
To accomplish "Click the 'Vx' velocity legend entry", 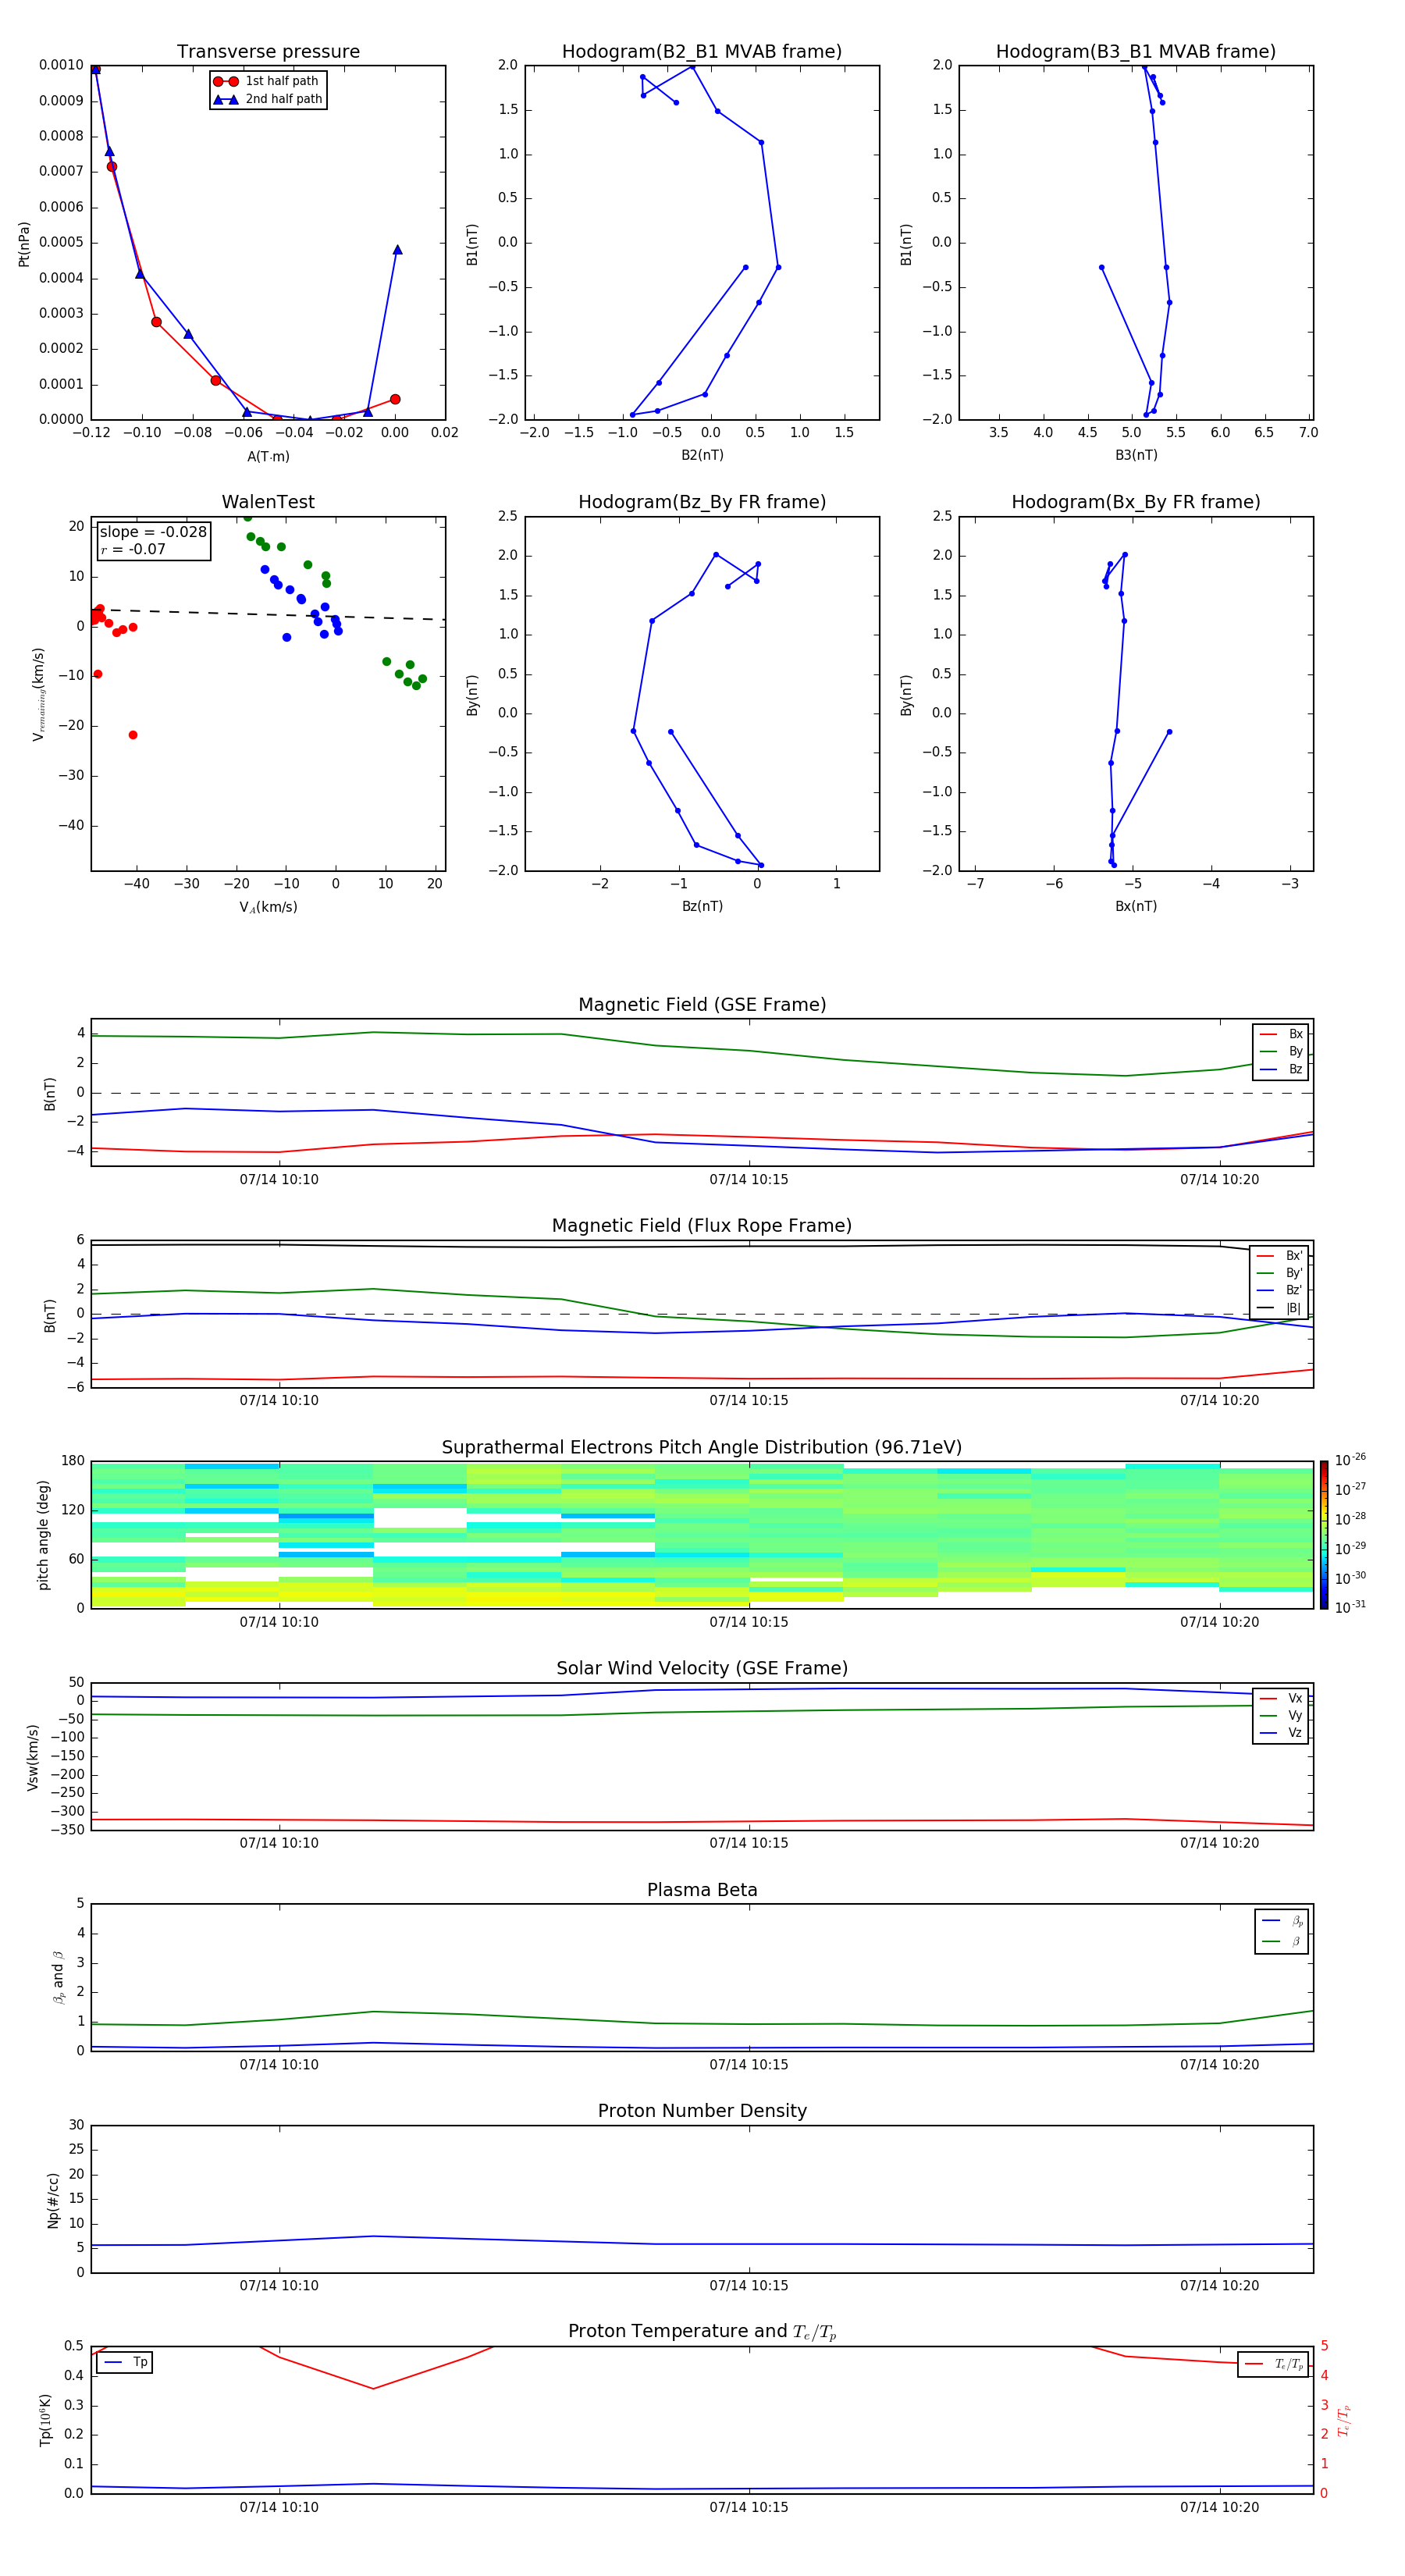I will coord(1281,1698).
